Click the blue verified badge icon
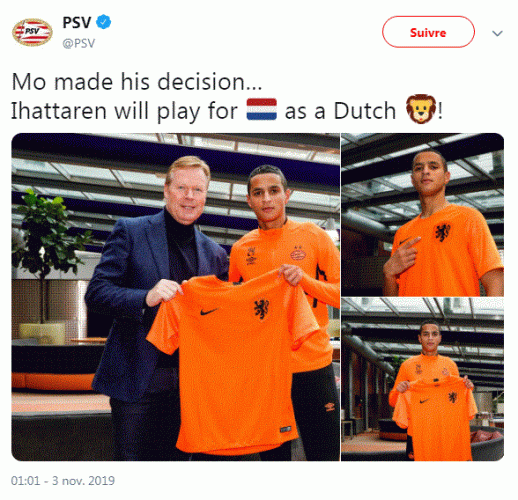The height and width of the screenshot is (500, 518). tap(104, 22)
